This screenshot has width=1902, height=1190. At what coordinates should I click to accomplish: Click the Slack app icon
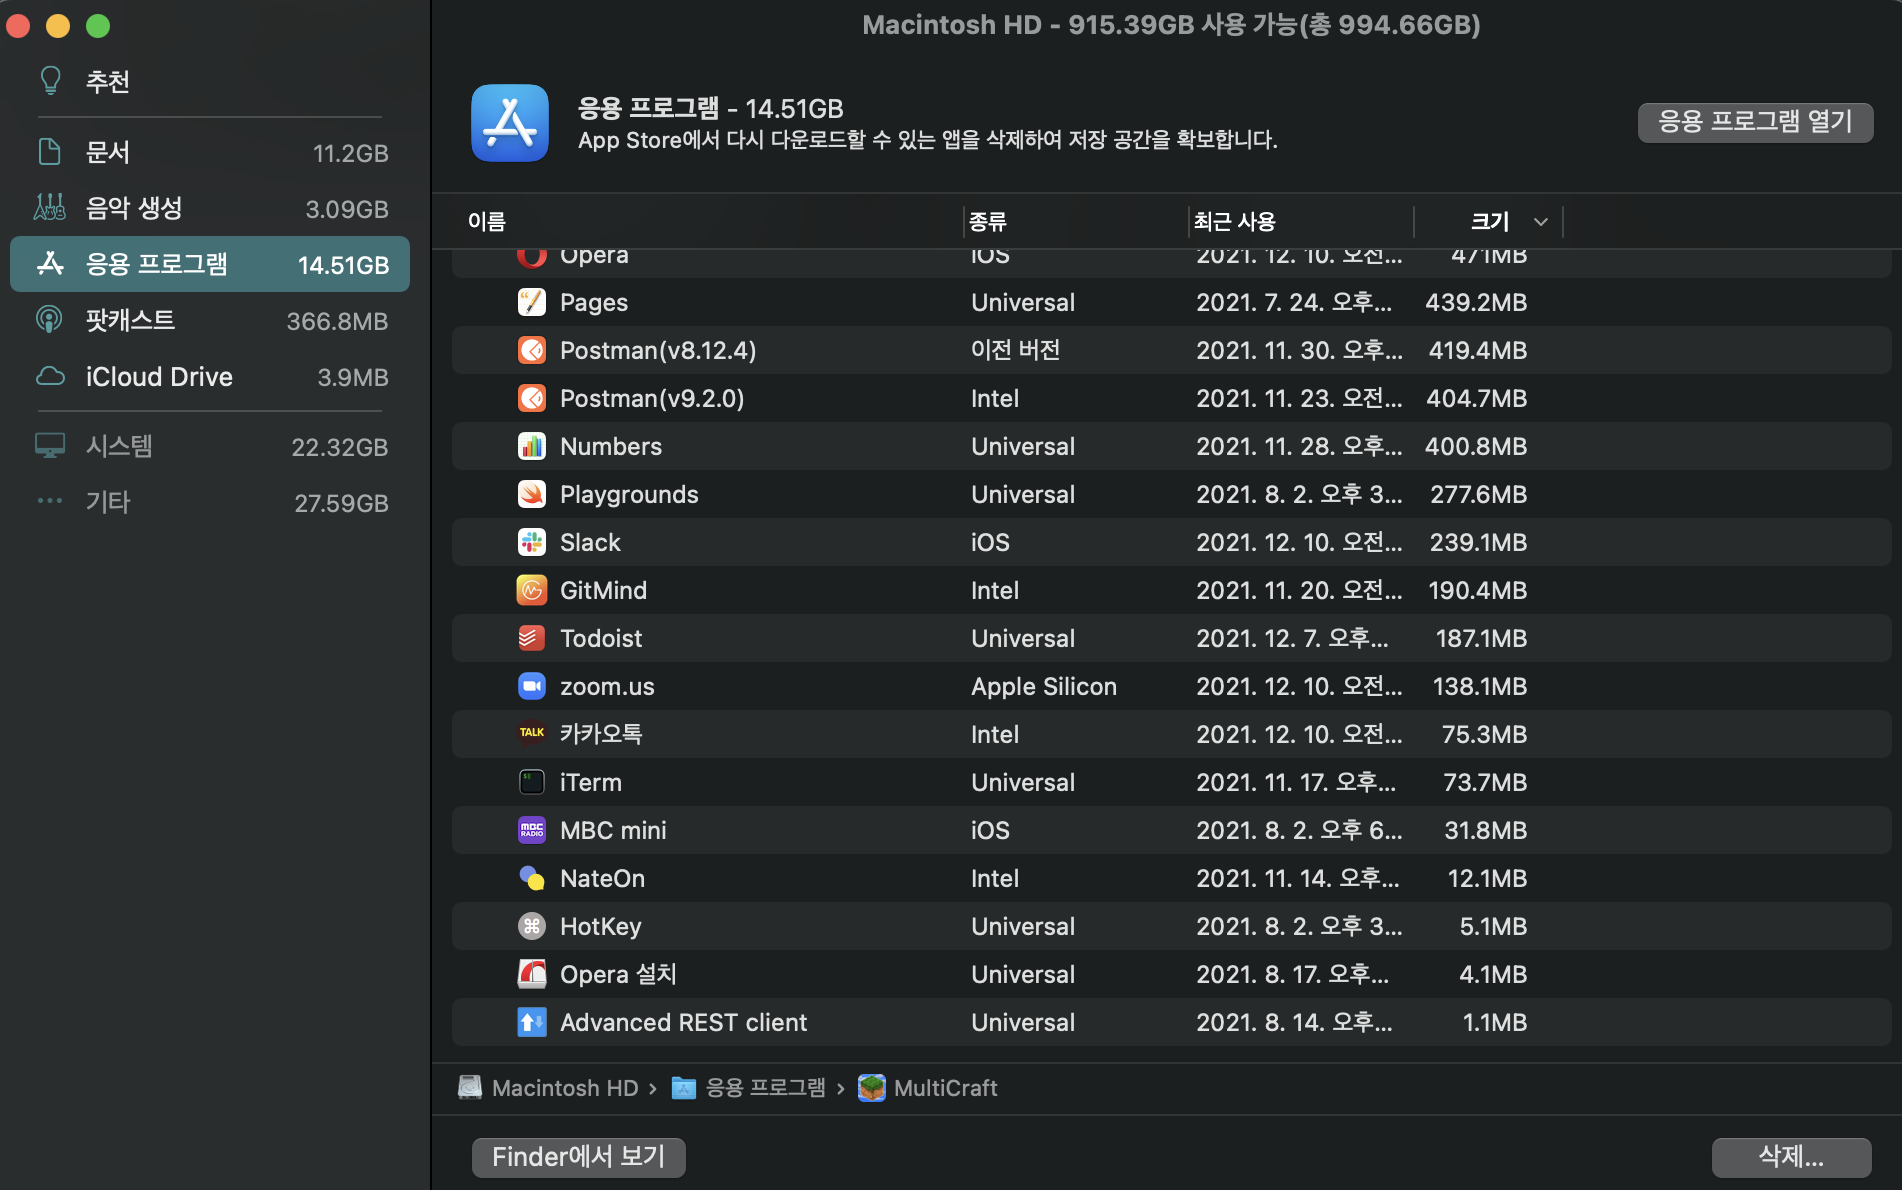(532, 542)
